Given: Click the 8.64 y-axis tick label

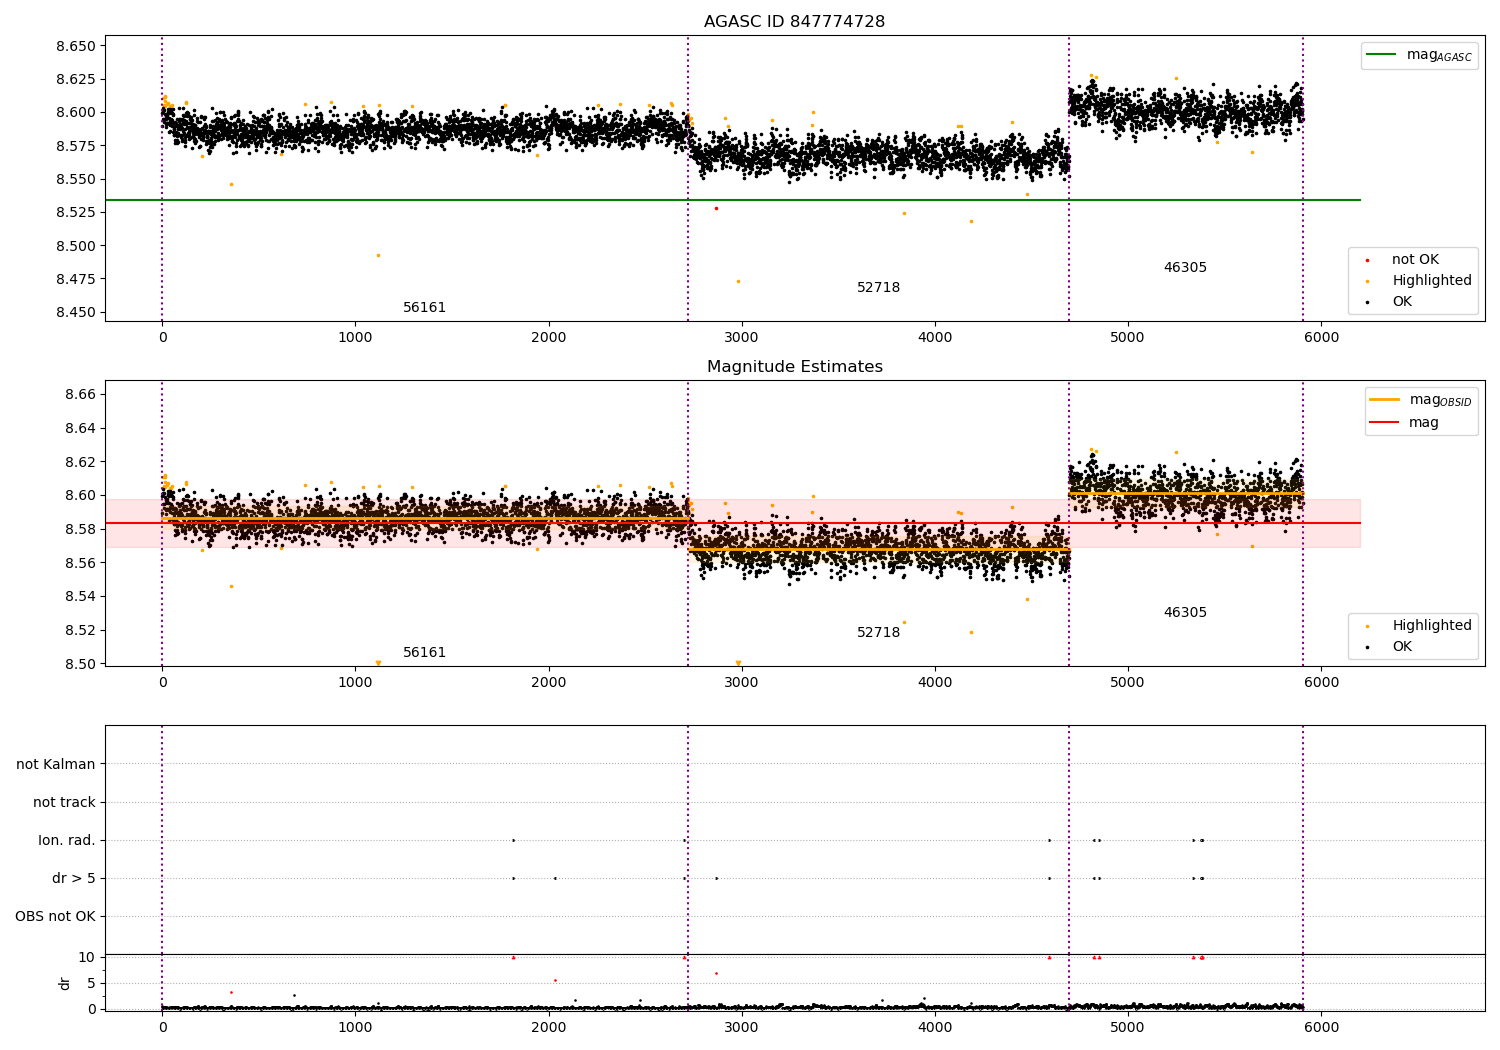Looking at the screenshot, I should 80,429.
